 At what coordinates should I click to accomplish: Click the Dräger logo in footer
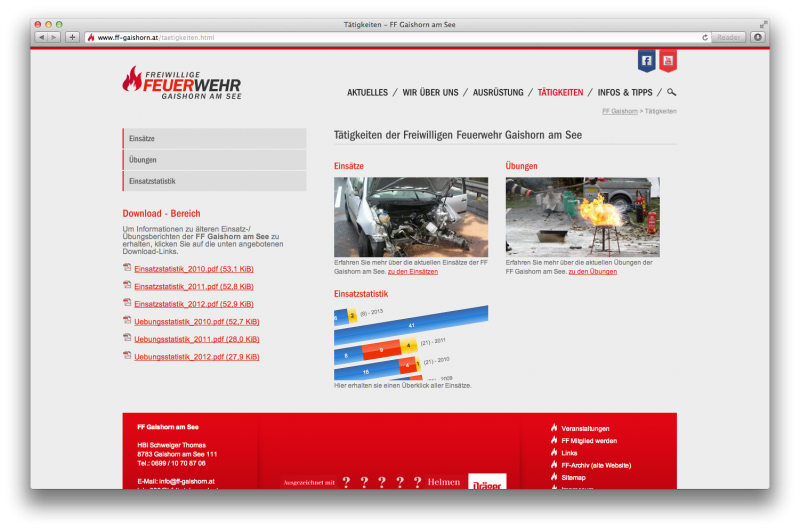(487, 482)
